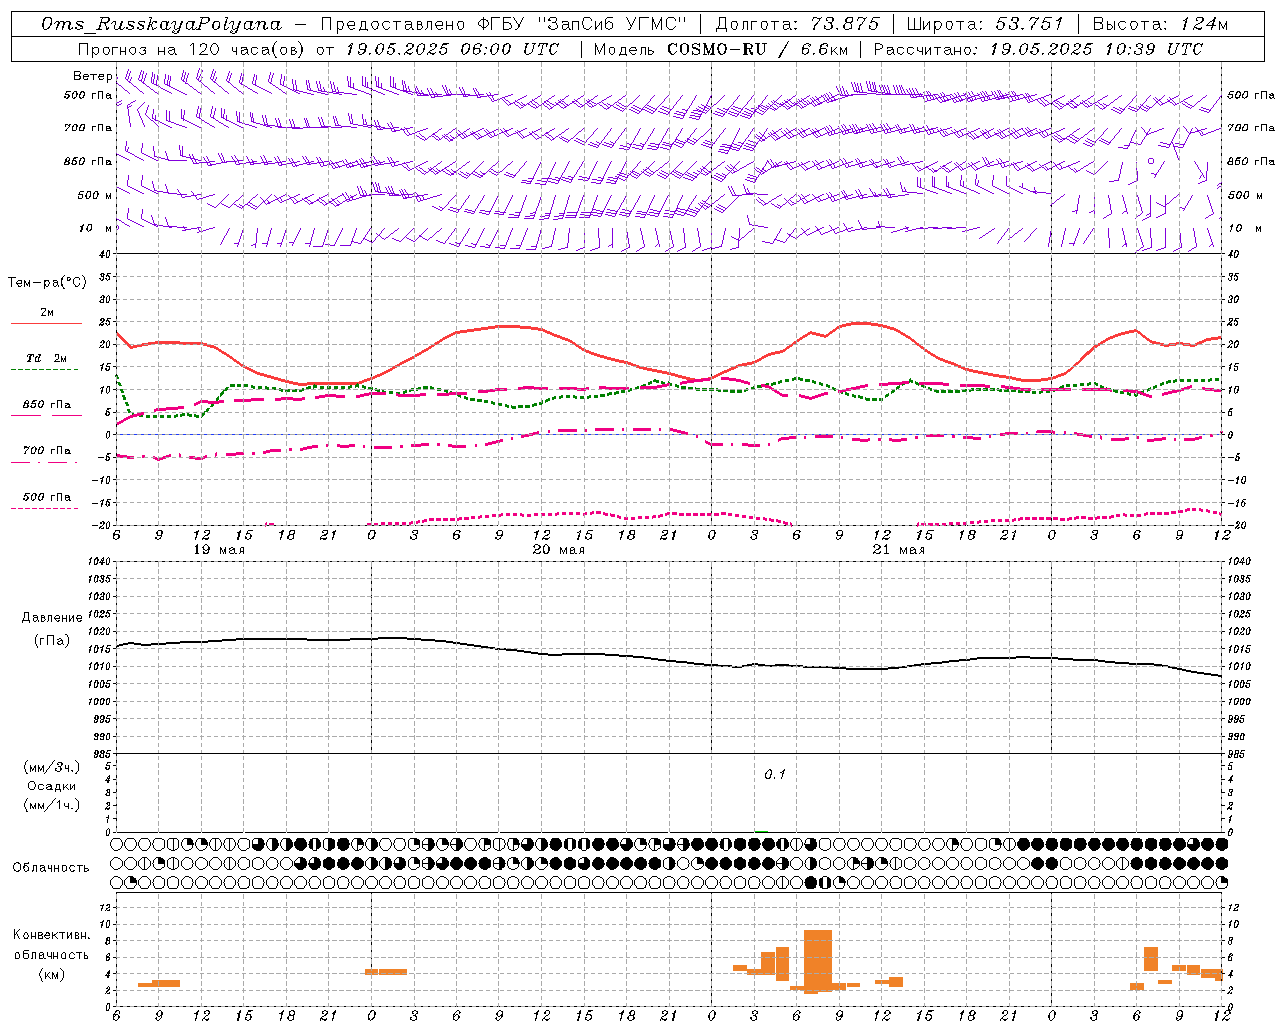
Task: Click the latitude value Широта: 53.751
Action: pyautogui.click(x=985, y=24)
